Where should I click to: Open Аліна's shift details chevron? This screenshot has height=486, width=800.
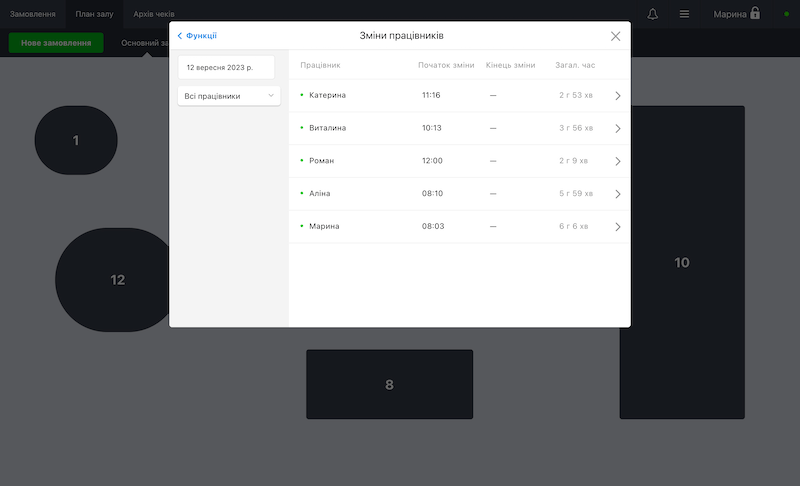(618, 194)
